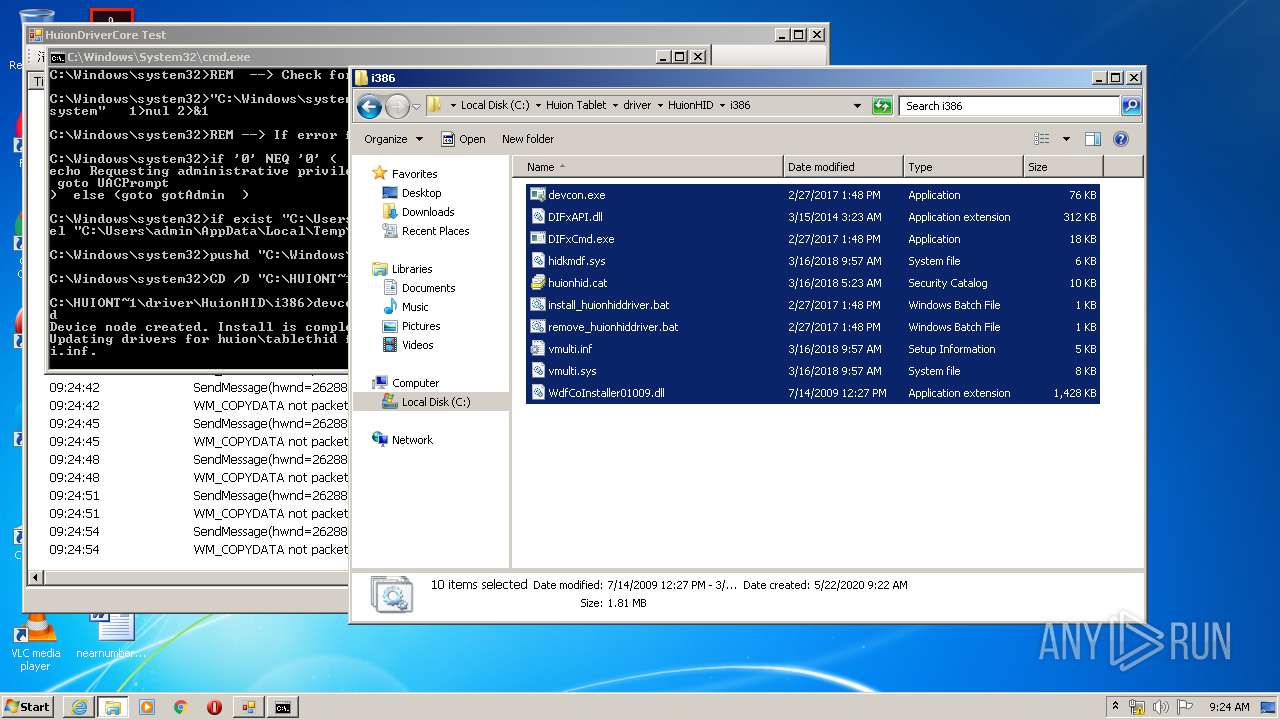Click the HuionHID breadcrumb segment
This screenshot has width=1280, height=720.
coord(690,105)
